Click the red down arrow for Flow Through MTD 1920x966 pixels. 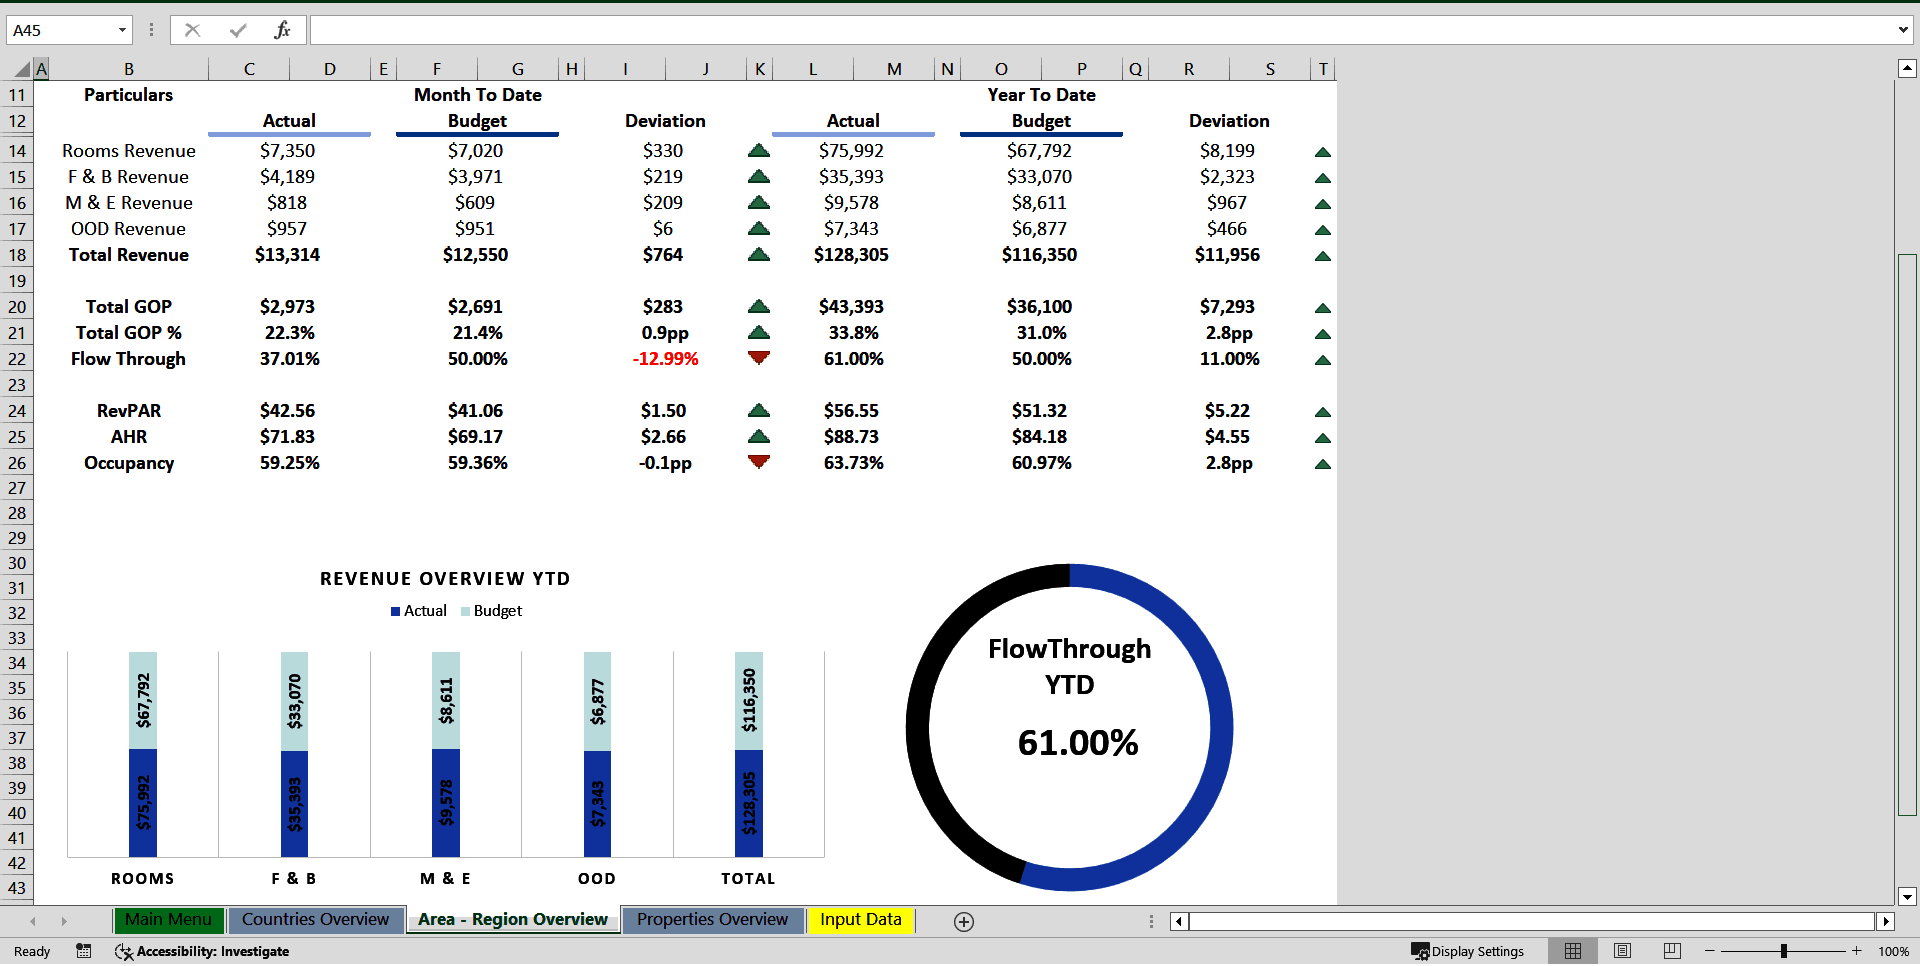click(x=759, y=358)
